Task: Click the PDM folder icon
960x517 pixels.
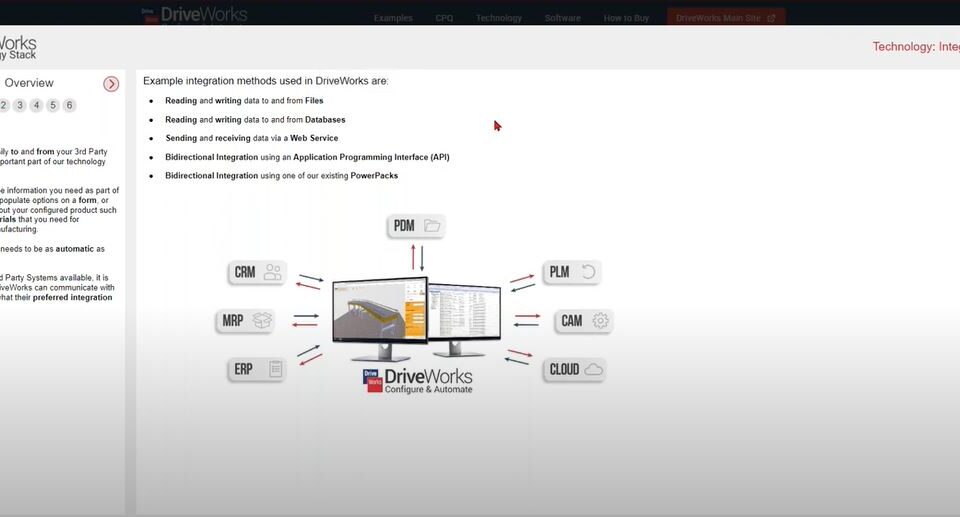Action: pos(432,226)
